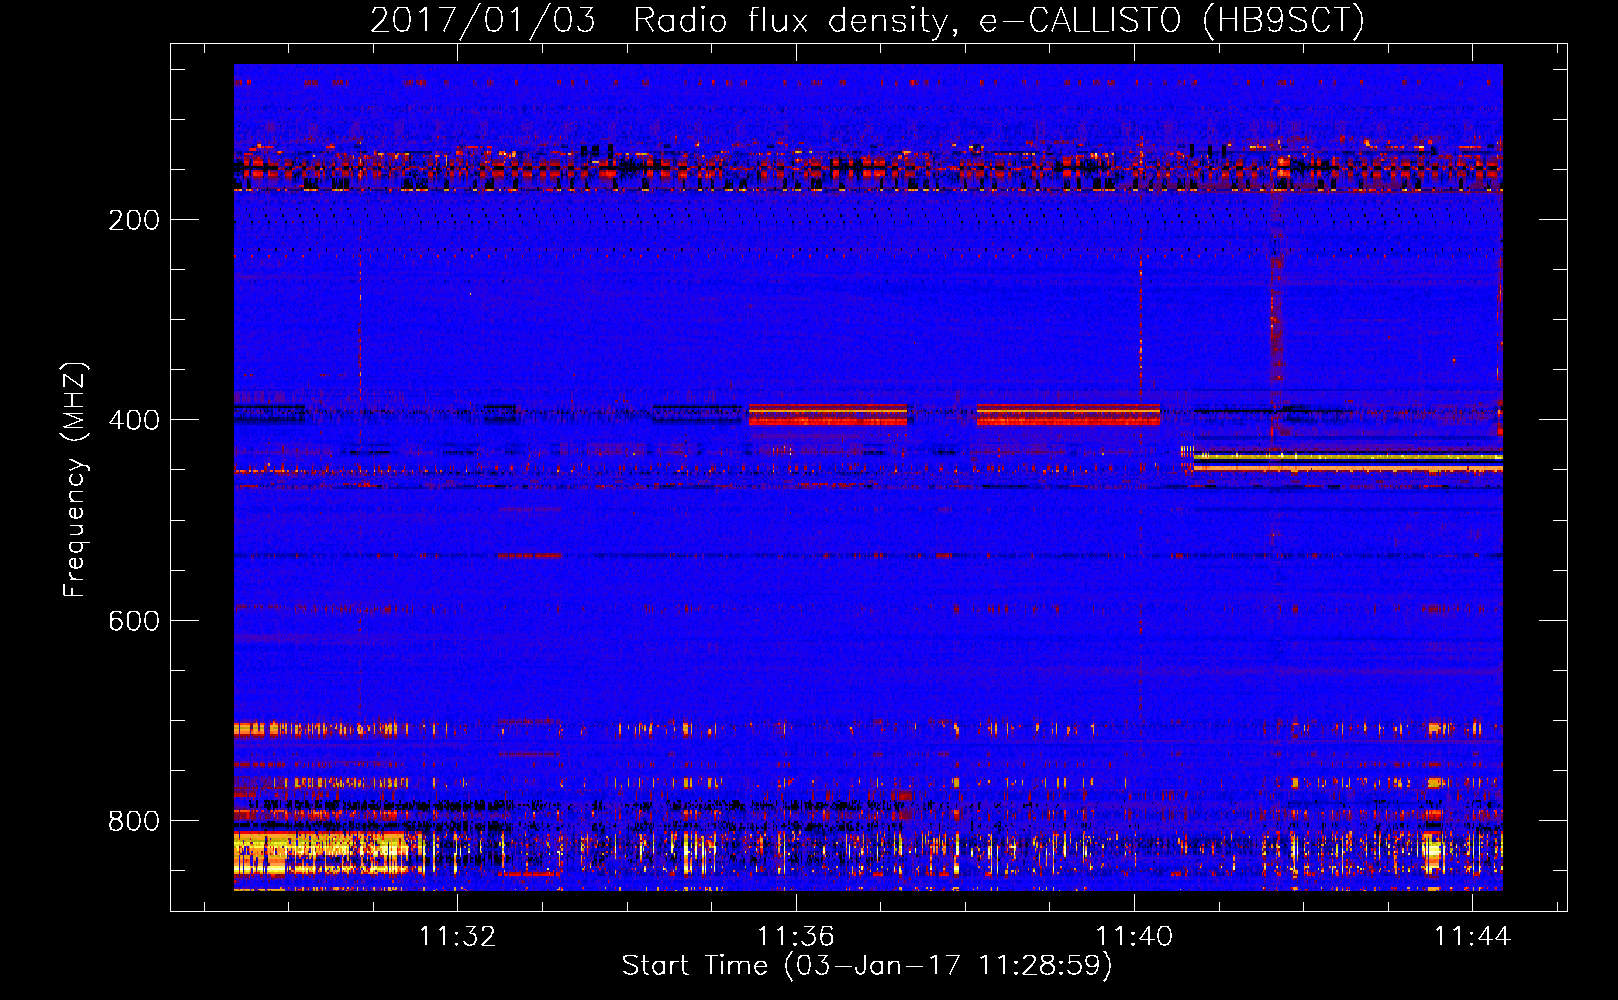The image size is (1618, 1000).
Task: Select the Frequency (MHZ) axis label
Action: pyautogui.click(x=75, y=480)
